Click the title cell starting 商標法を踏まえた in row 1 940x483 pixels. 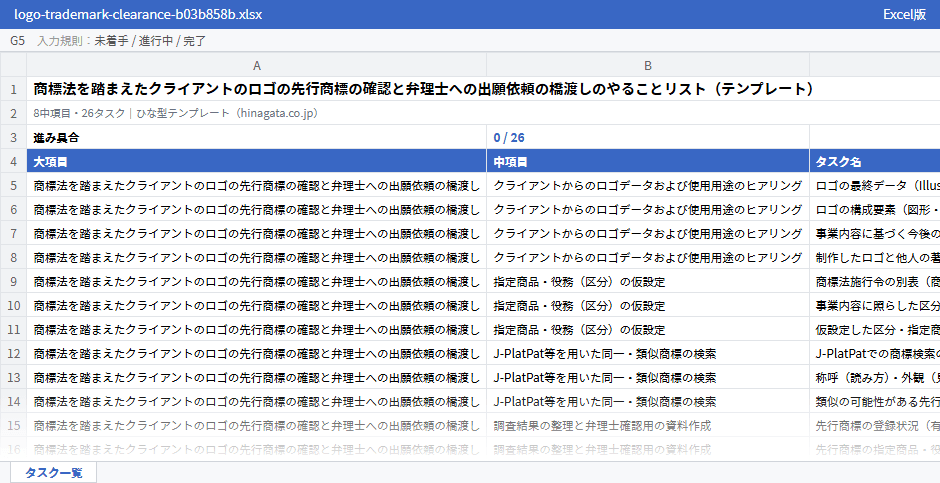pyautogui.click(x=483, y=89)
